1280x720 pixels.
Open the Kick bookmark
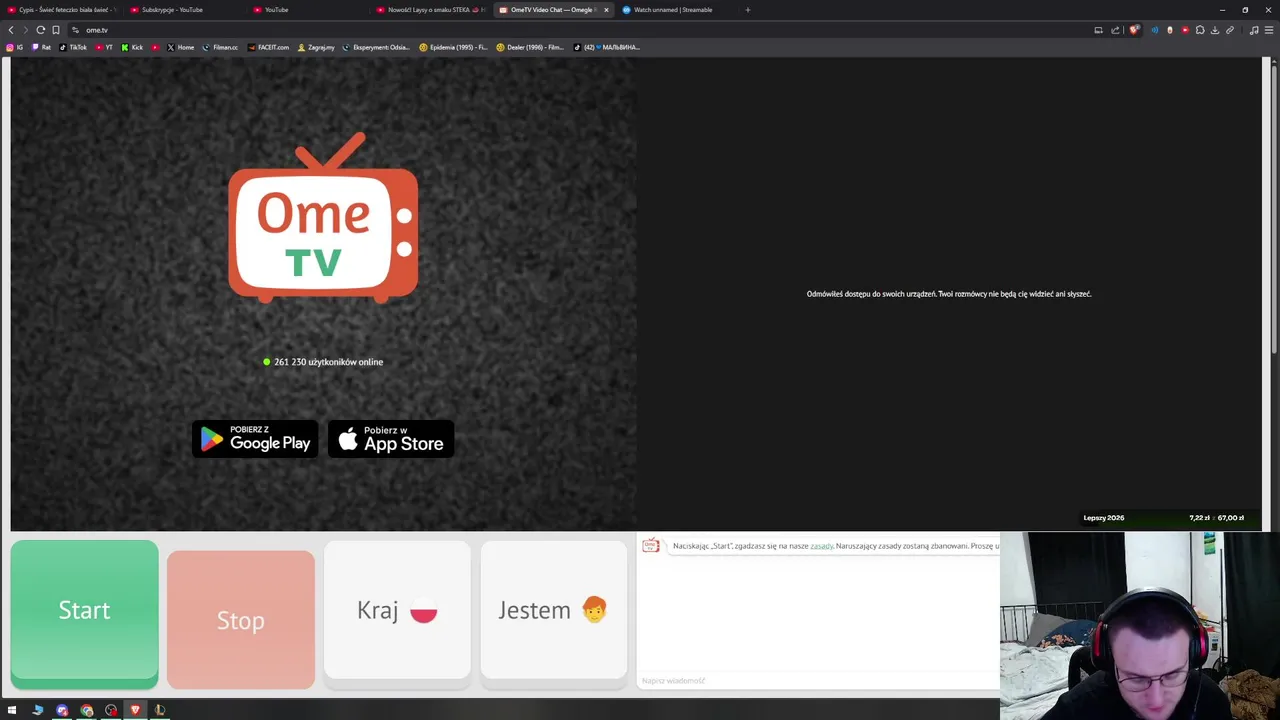pyautogui.click(x=132, y=47)
